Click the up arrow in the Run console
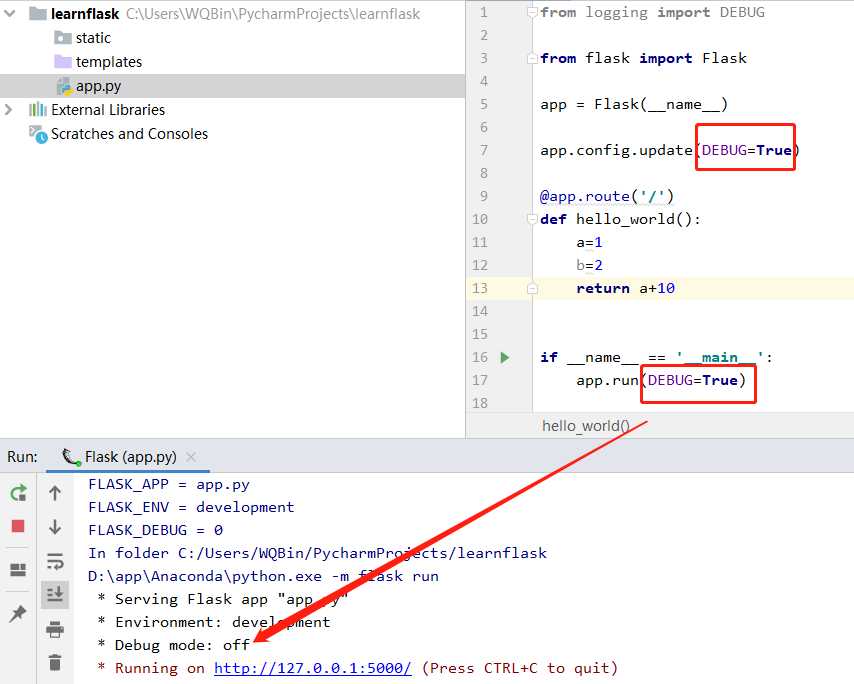Viewport: 854px width, 684px height. 55,493
